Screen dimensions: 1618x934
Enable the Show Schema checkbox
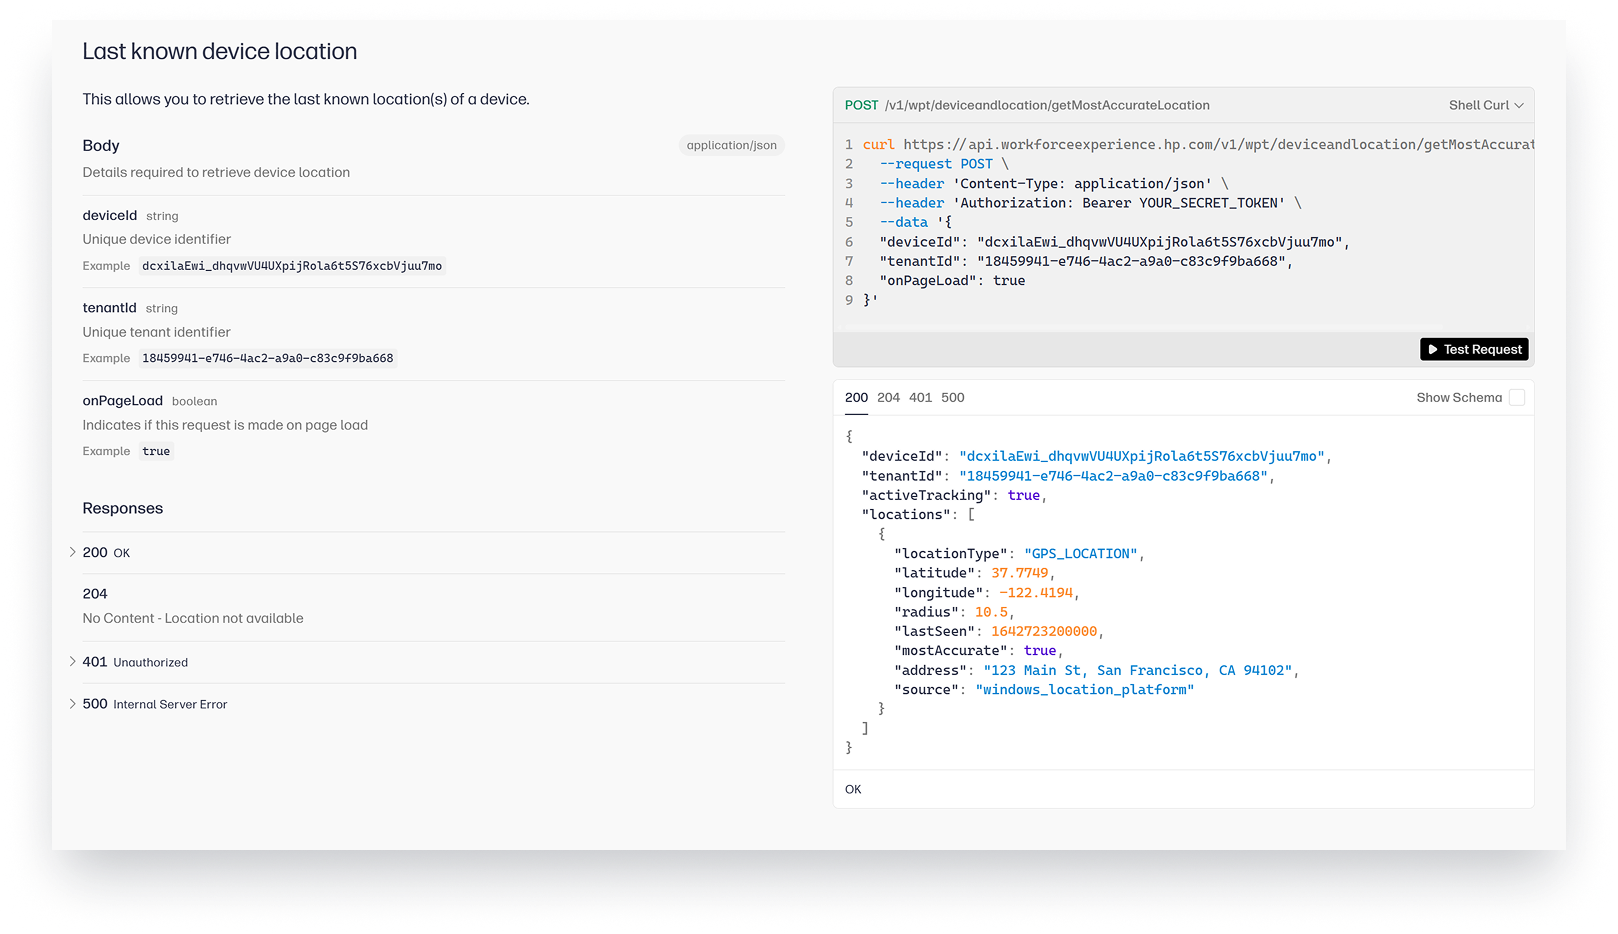[1516, 397]
